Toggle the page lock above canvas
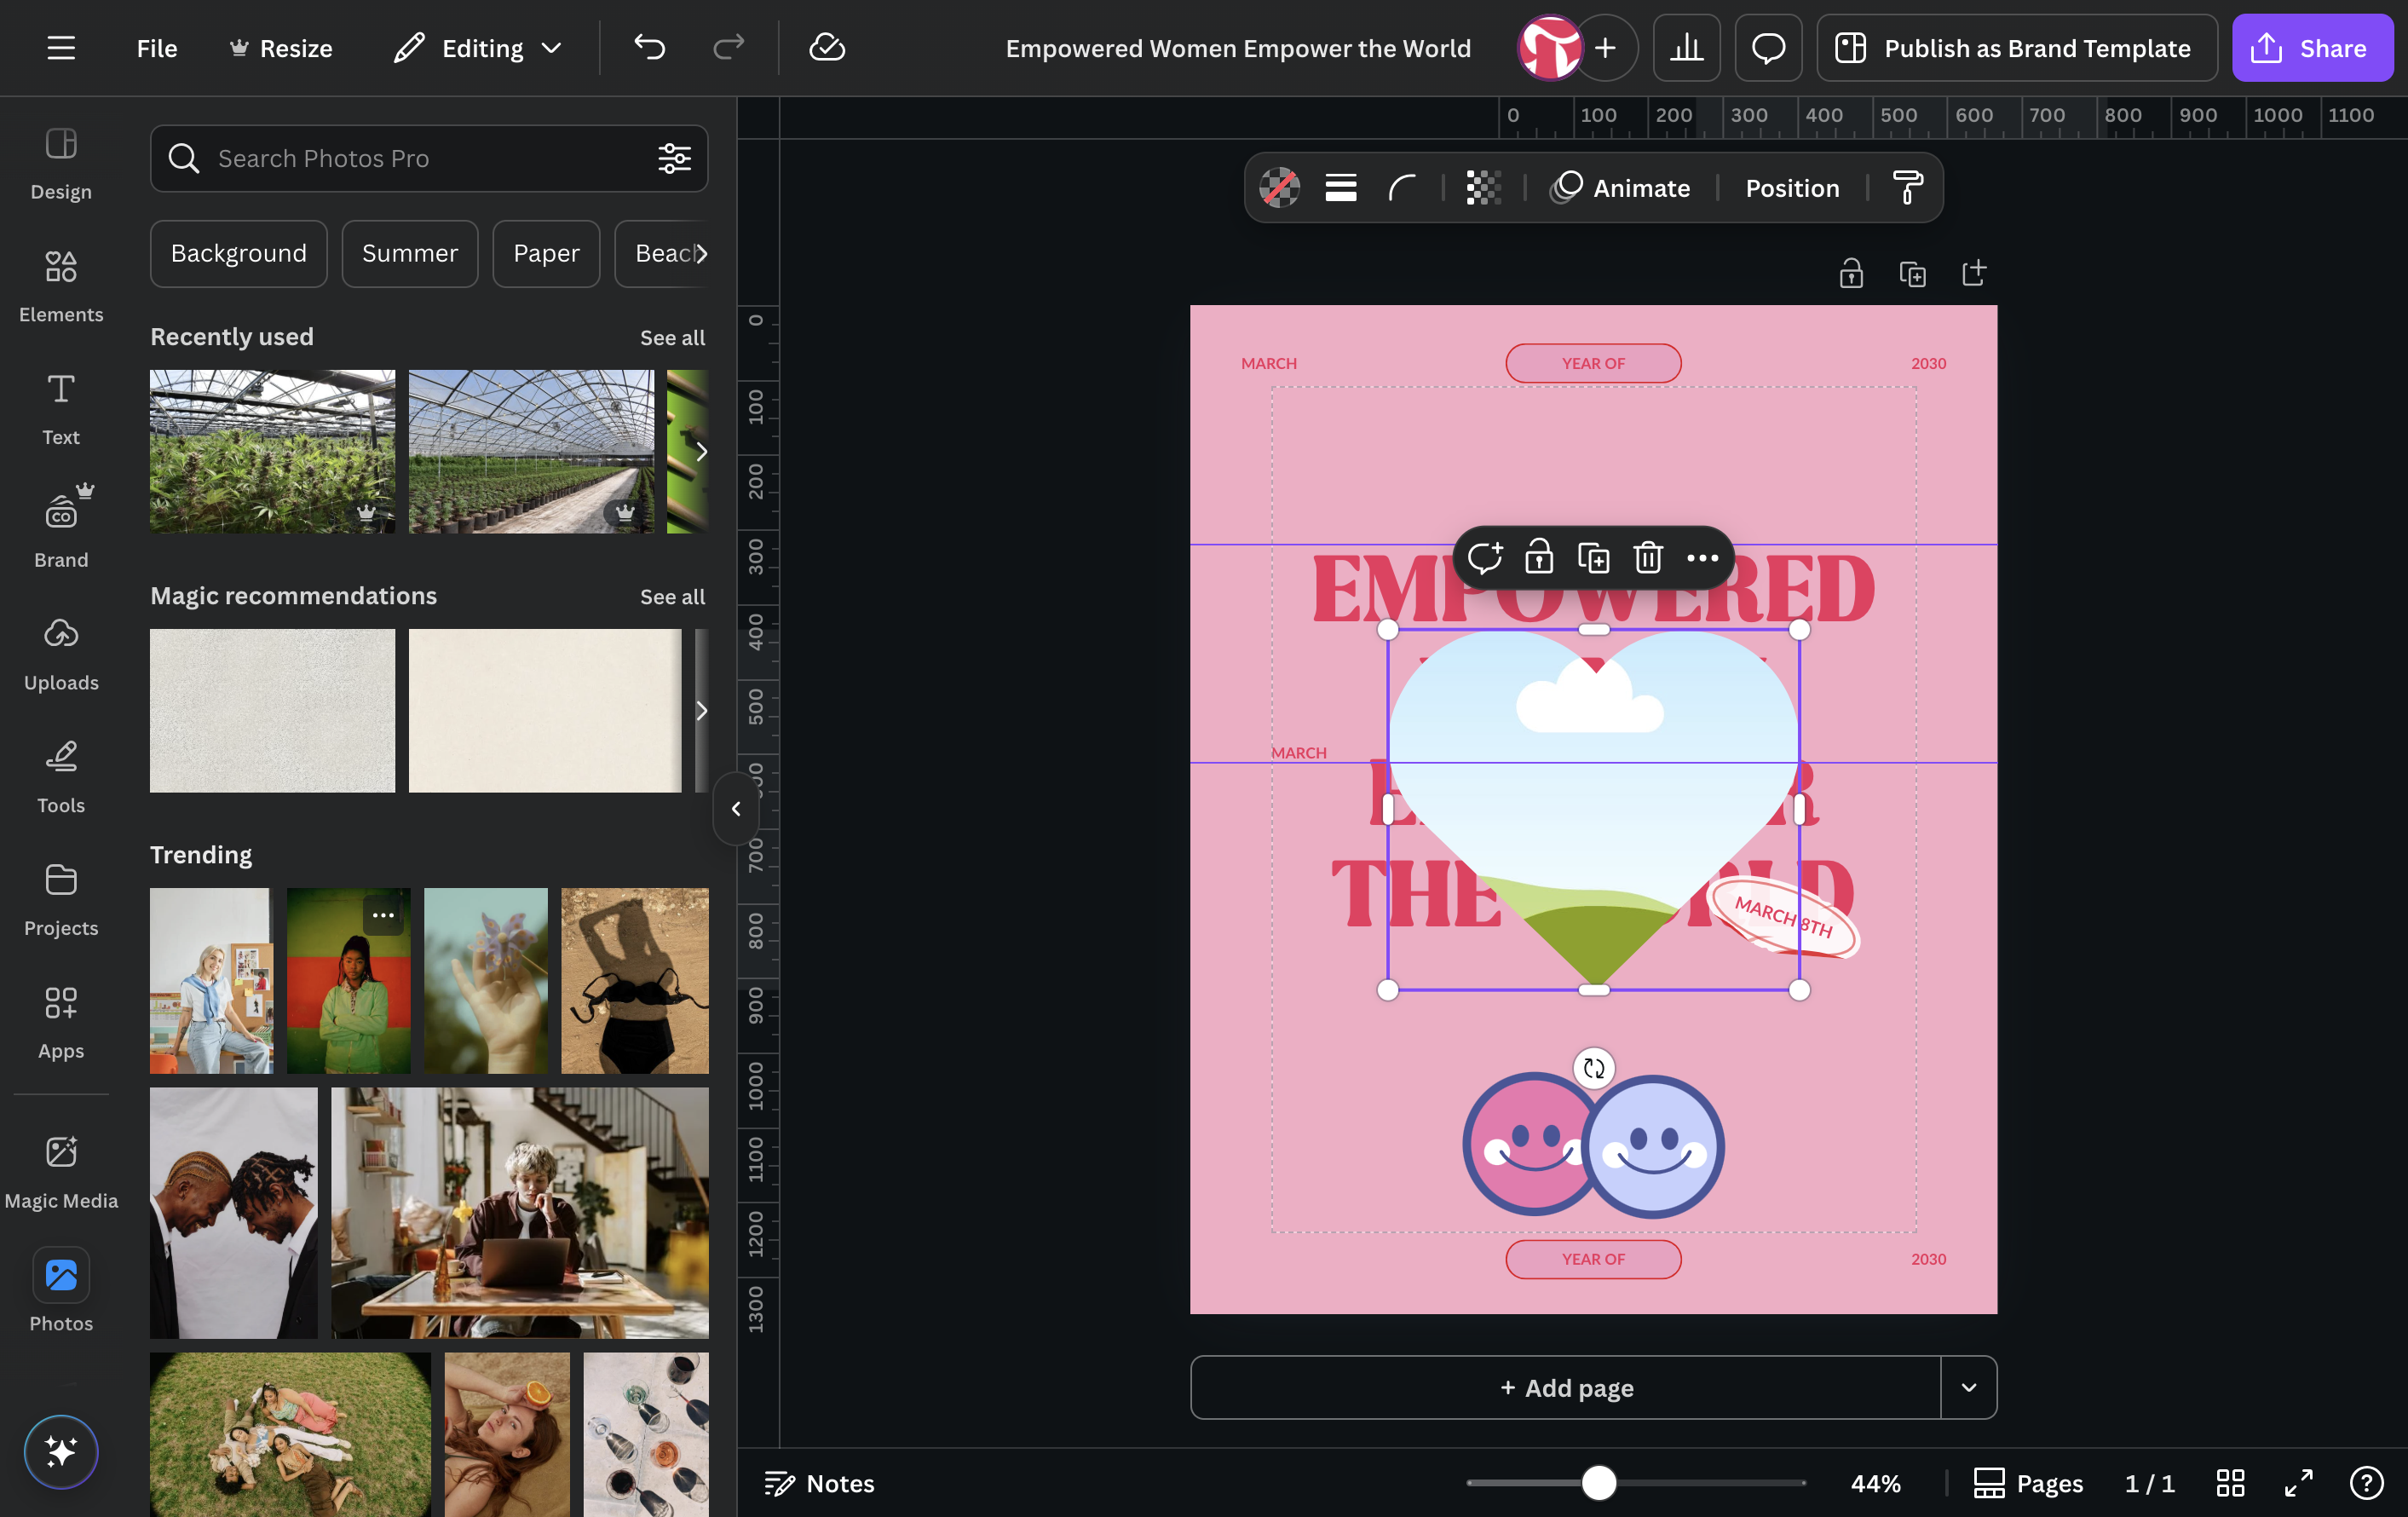Viewport: 2408px width, 1517px height. 1851,273
